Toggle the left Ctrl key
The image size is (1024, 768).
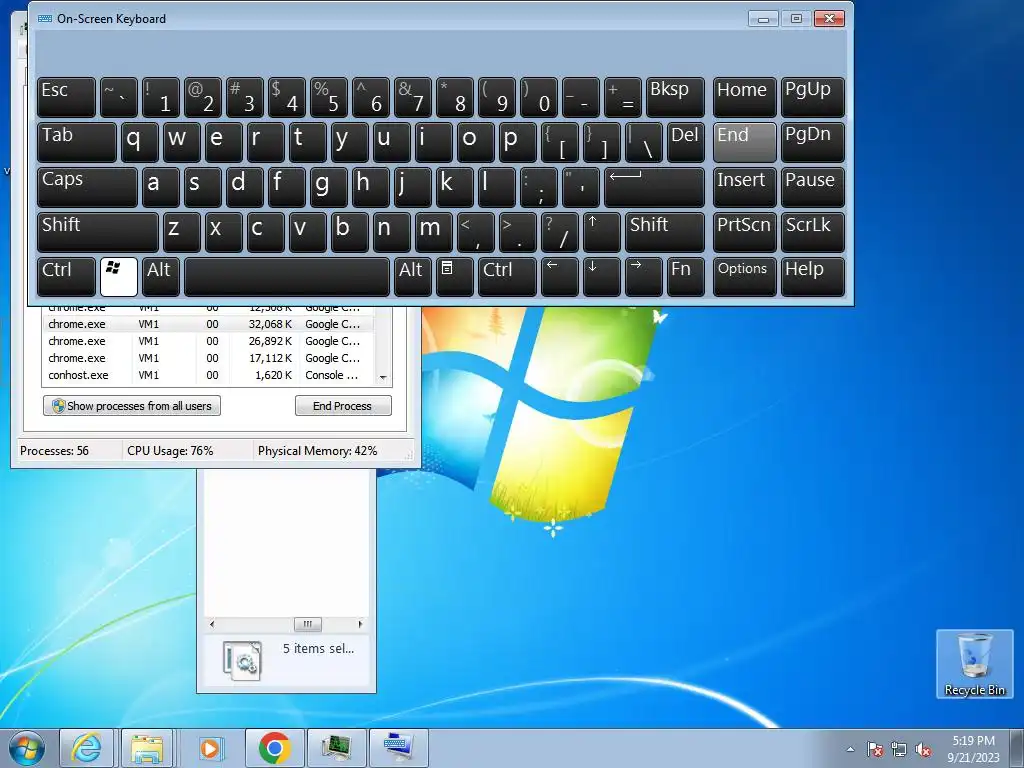point(67,277)
